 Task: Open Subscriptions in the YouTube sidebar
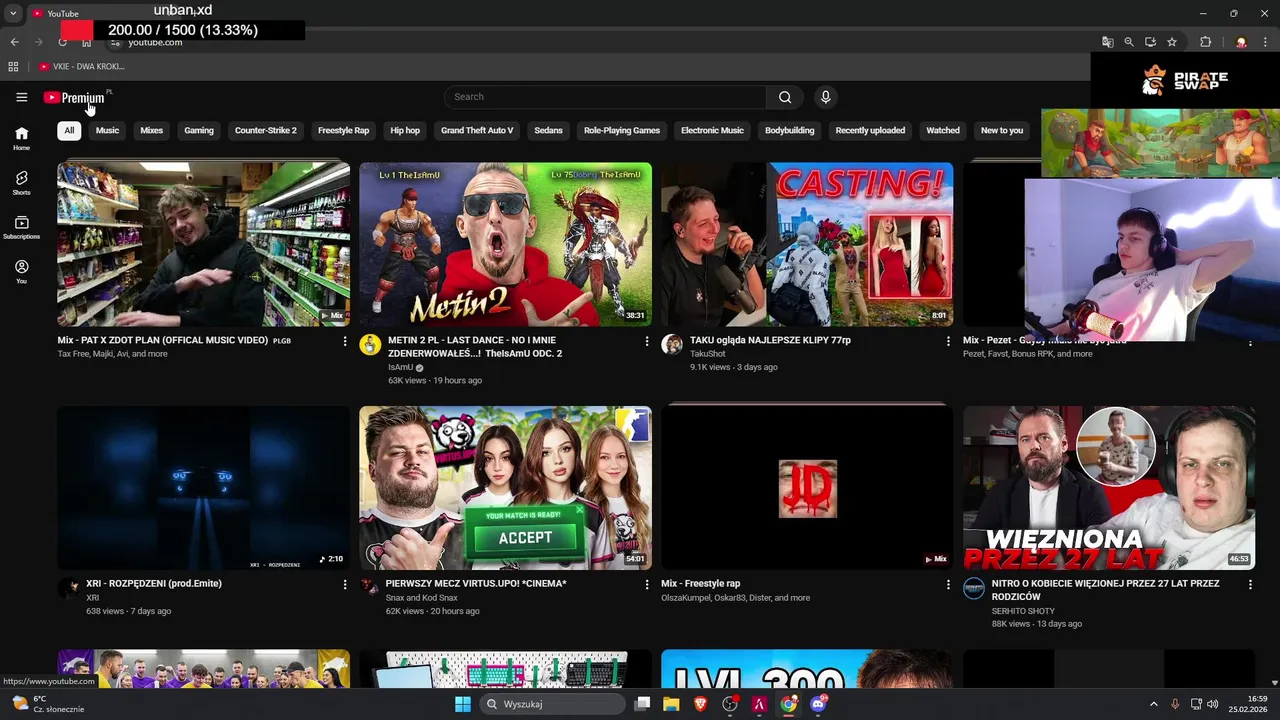click(21, 228)
